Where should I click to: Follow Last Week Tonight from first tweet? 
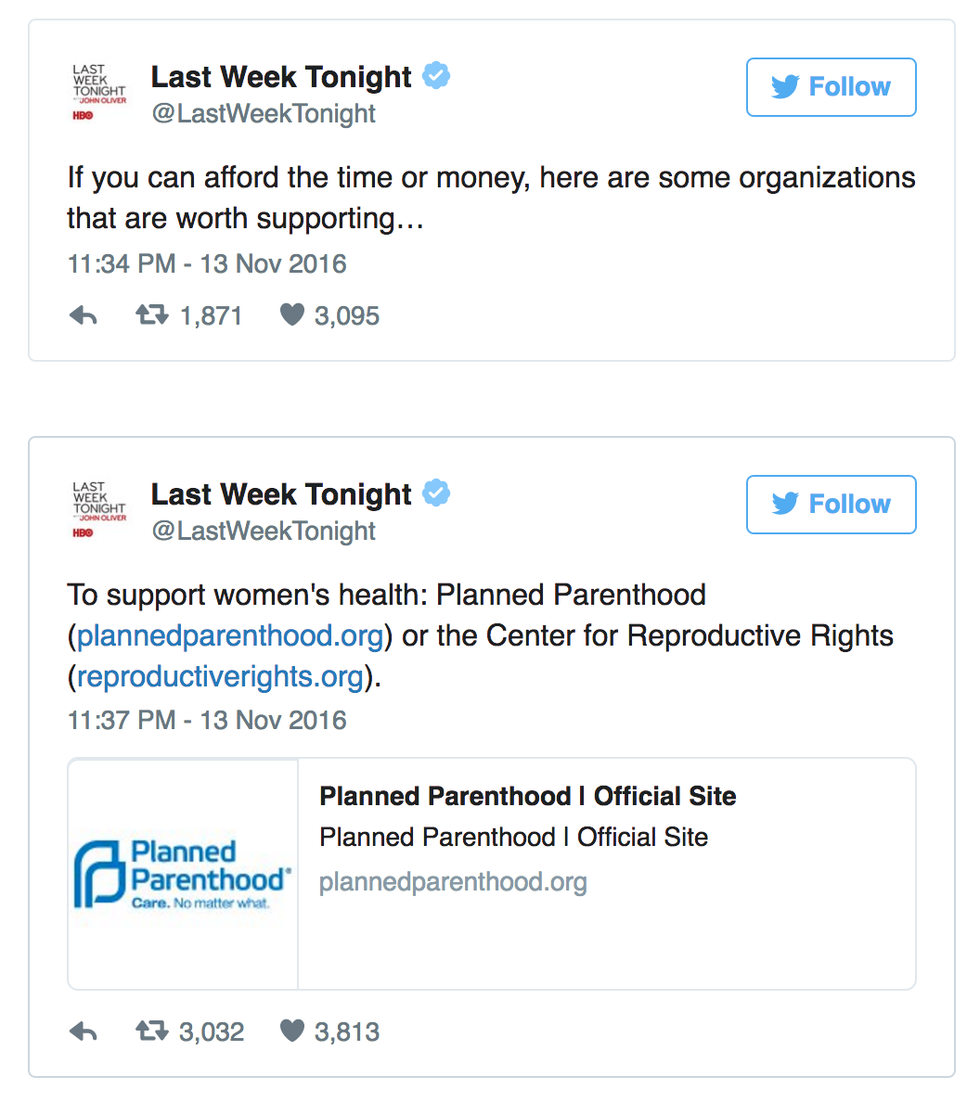click(831, 87)
